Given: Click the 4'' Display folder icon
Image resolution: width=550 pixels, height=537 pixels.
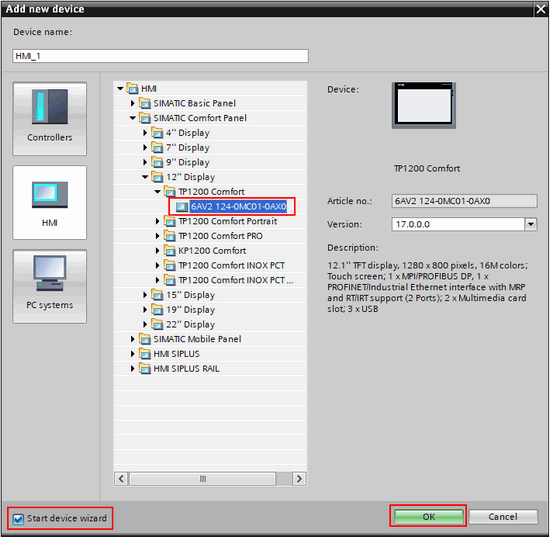Looking at the screenshot, I should click(157, 133).
